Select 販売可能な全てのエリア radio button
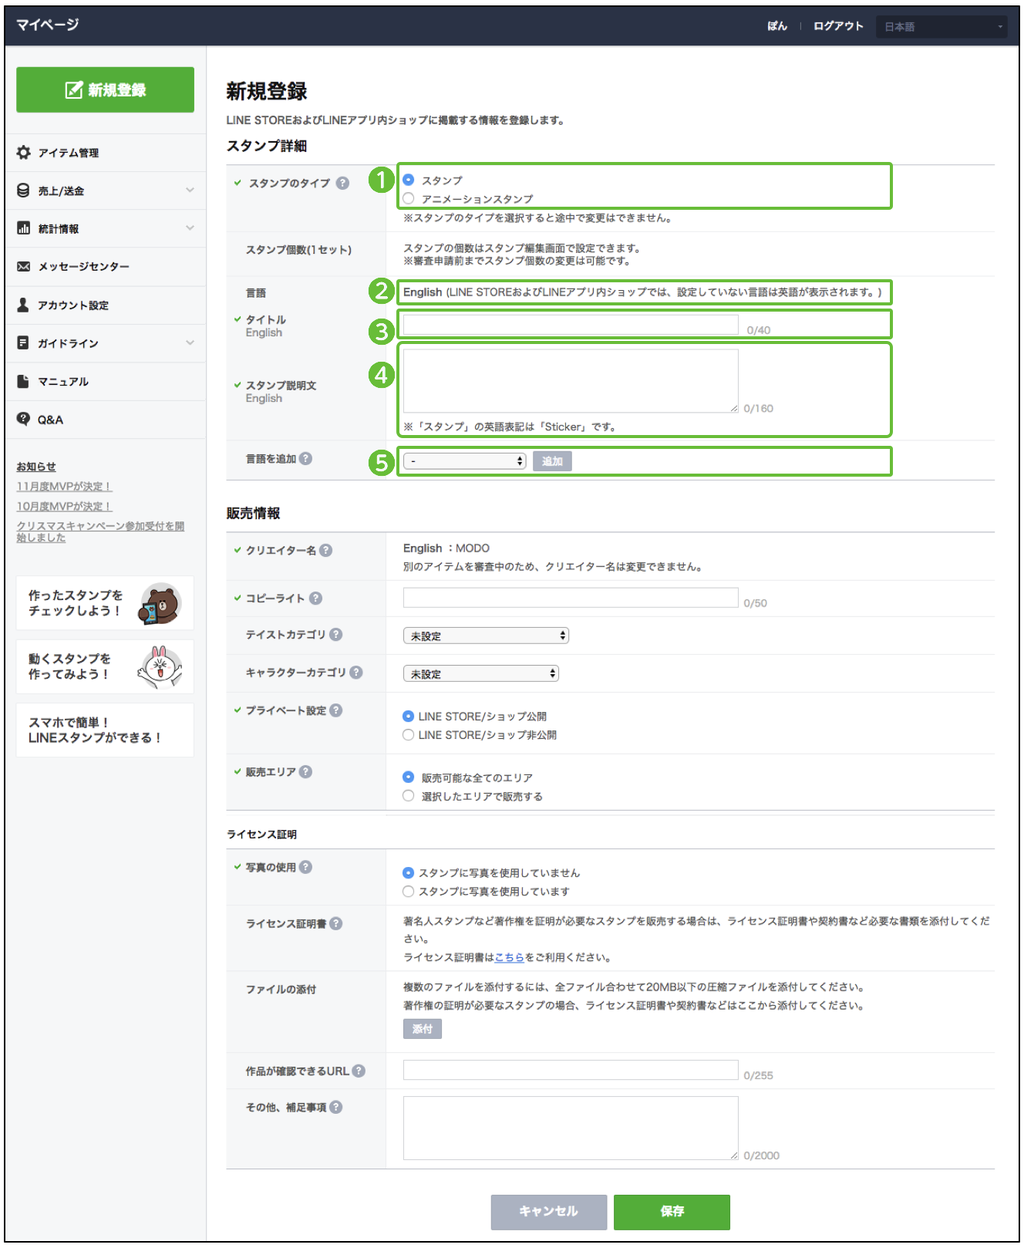 click(408, 777)
